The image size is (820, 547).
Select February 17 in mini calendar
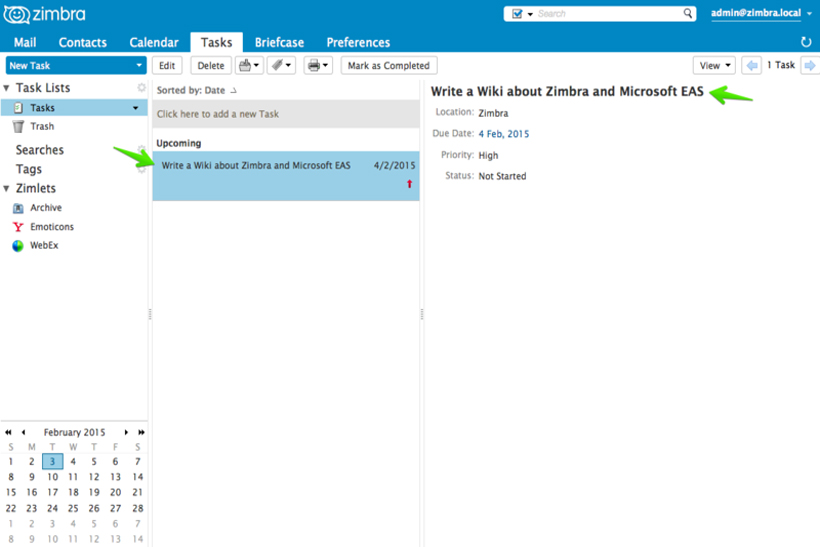pos(52,493)
